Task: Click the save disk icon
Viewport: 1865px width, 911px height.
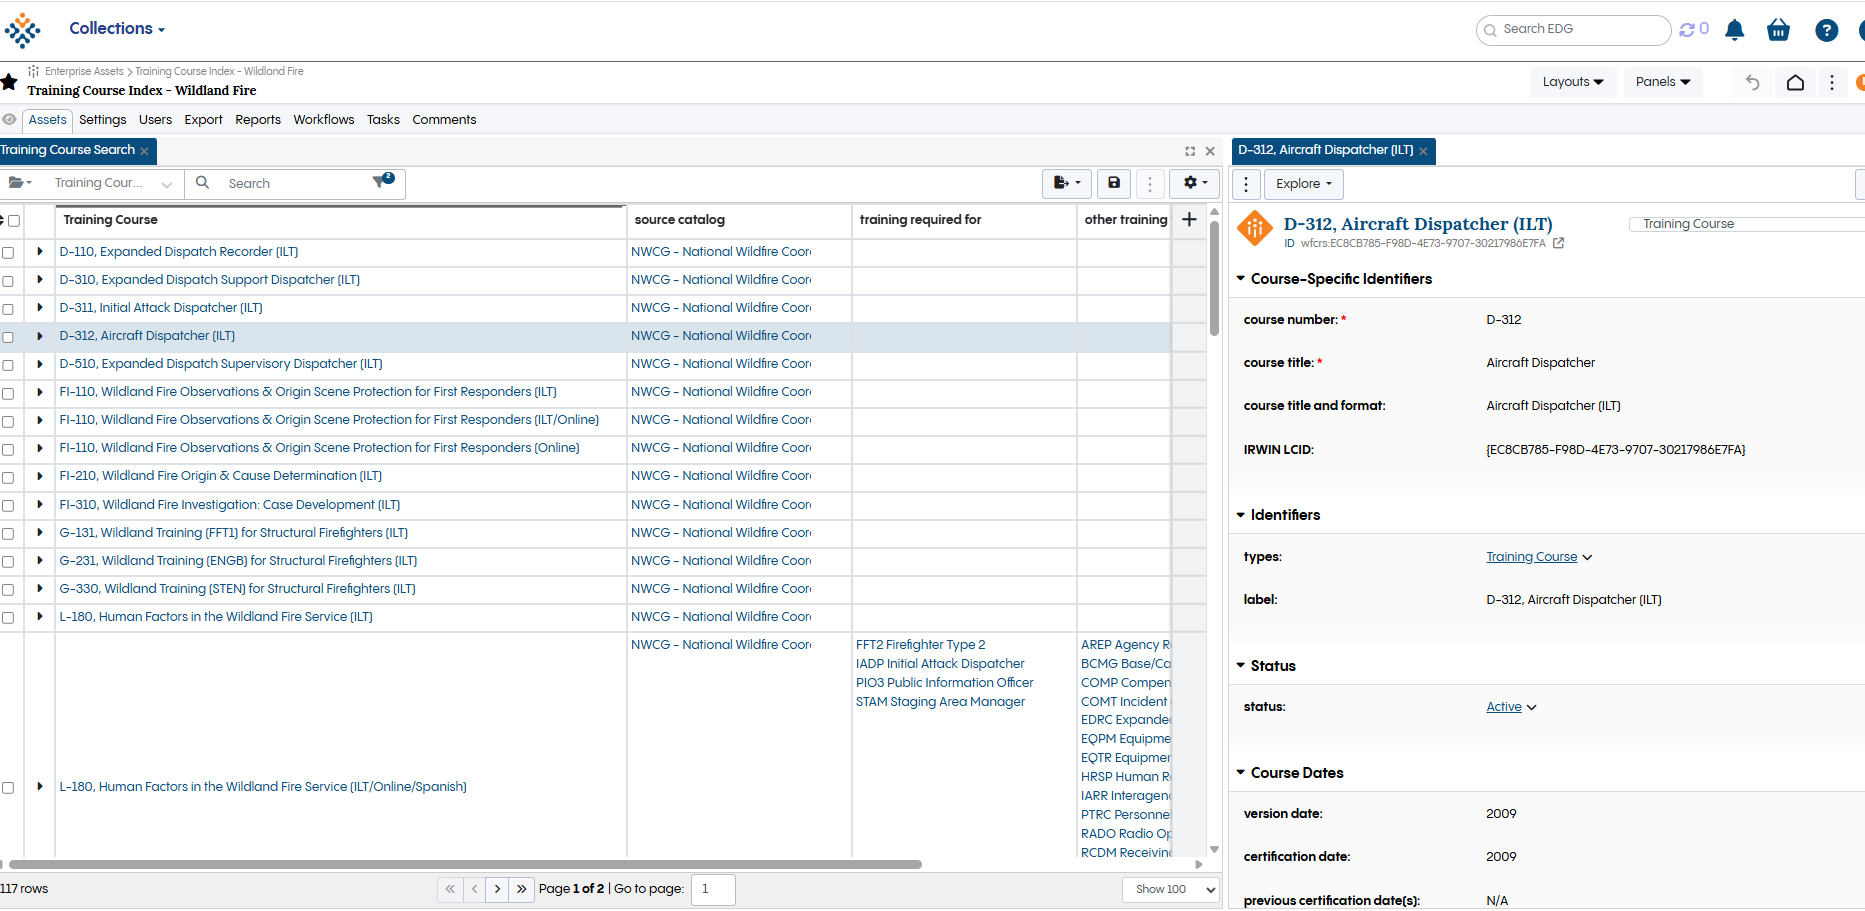Action: point(1113,183)
